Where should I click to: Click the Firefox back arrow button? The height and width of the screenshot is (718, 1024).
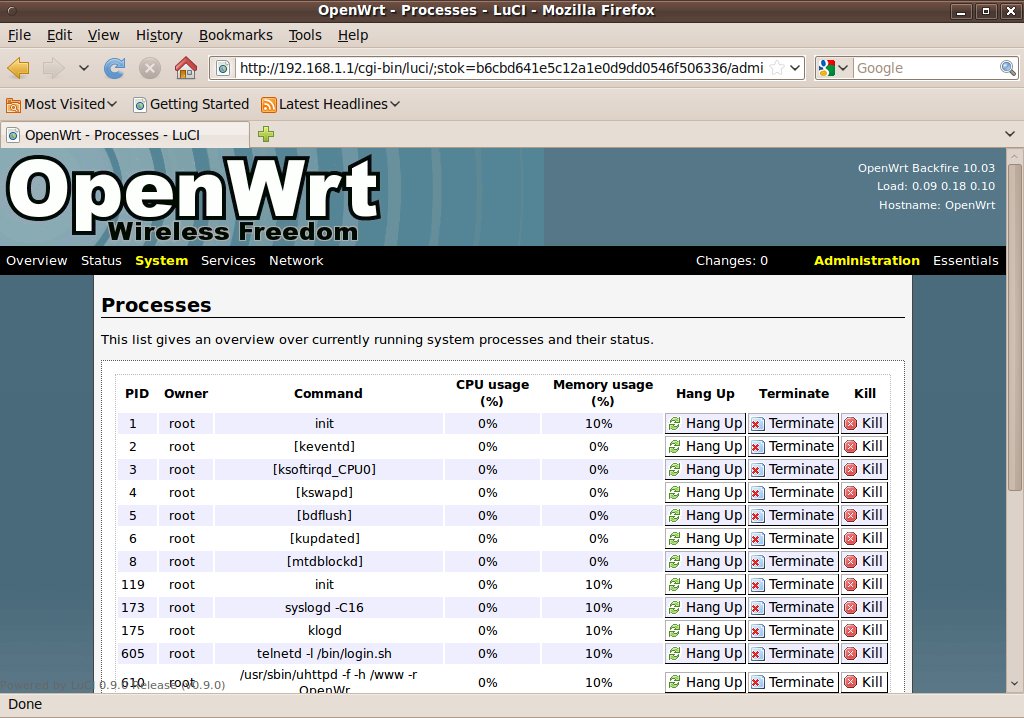coord(19,68)
